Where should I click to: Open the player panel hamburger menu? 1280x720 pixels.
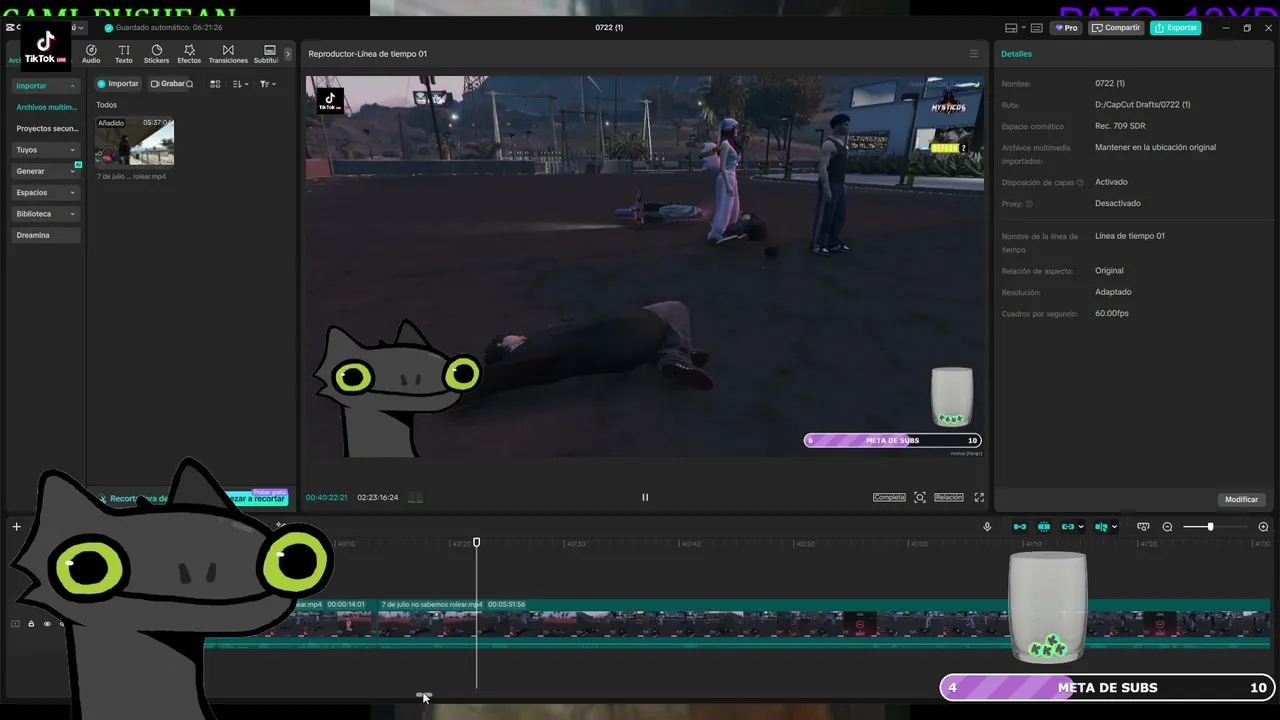point(974,54)
